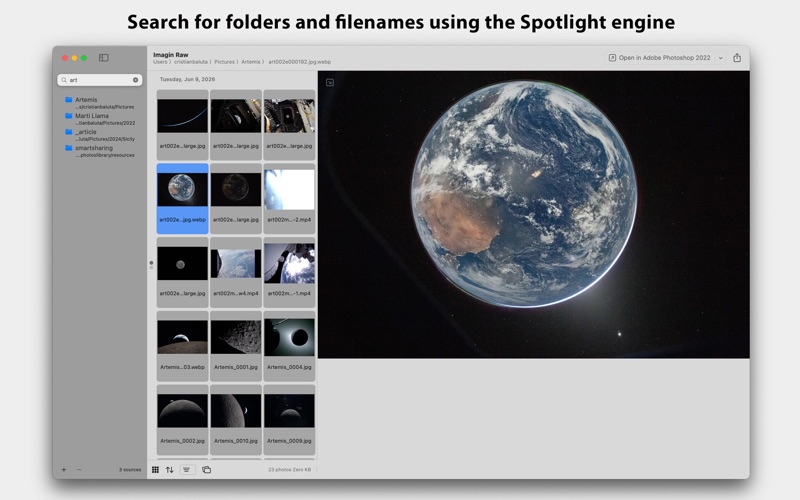This screenshot has height=500, width=800.
Task: Select the art002m...-2.mp4 video thumbnail
Action: [x=289, y=198]
